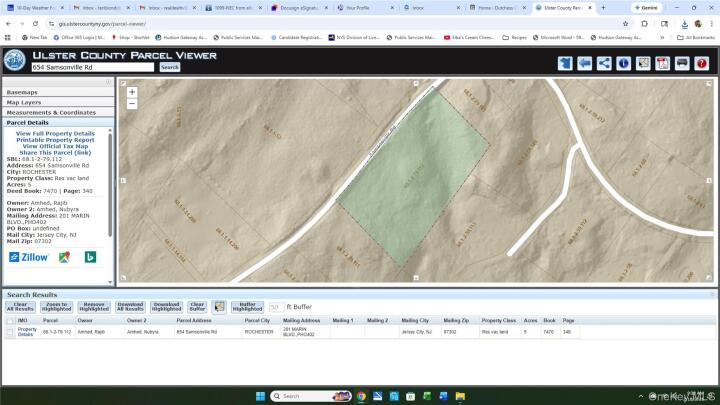The image size is (720, 405).
Task: Export the map to PDF icon
Action: (x=663, y=63)
